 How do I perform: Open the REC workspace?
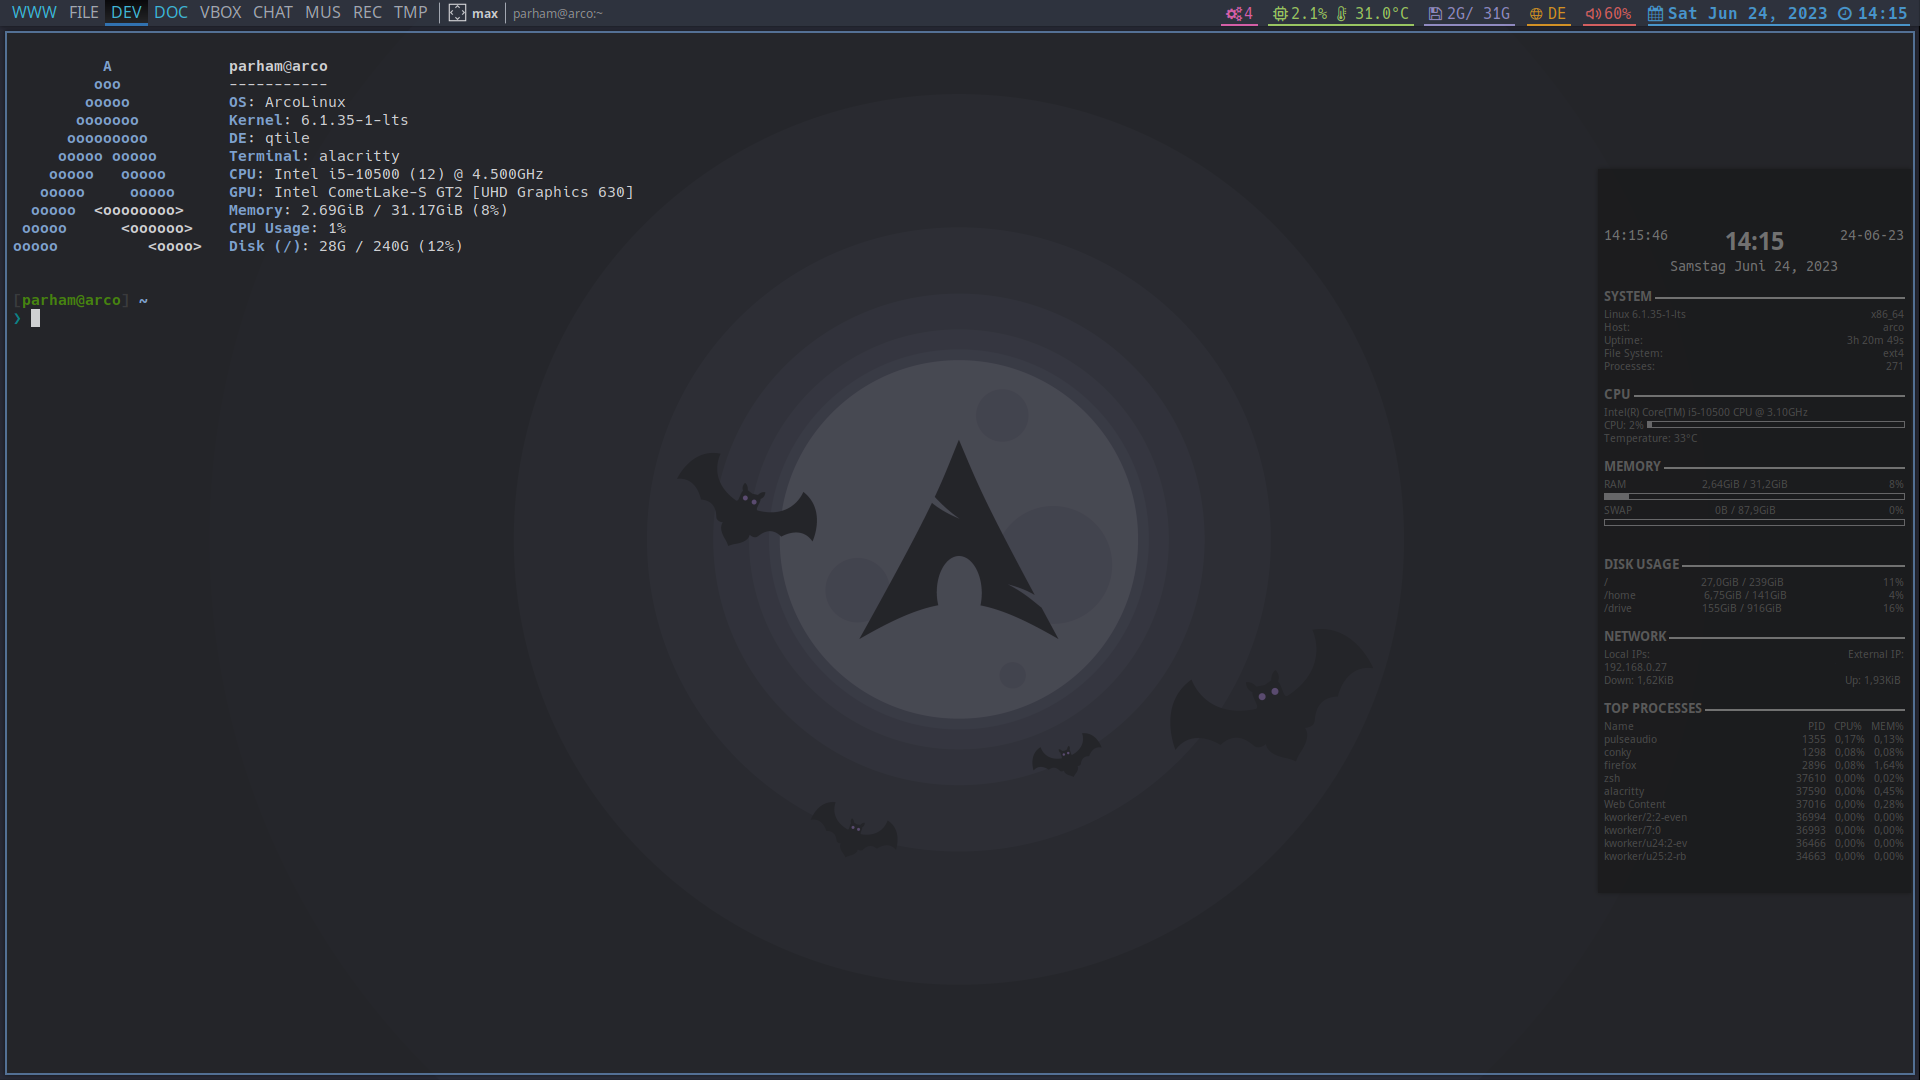(x=367, y=13)
